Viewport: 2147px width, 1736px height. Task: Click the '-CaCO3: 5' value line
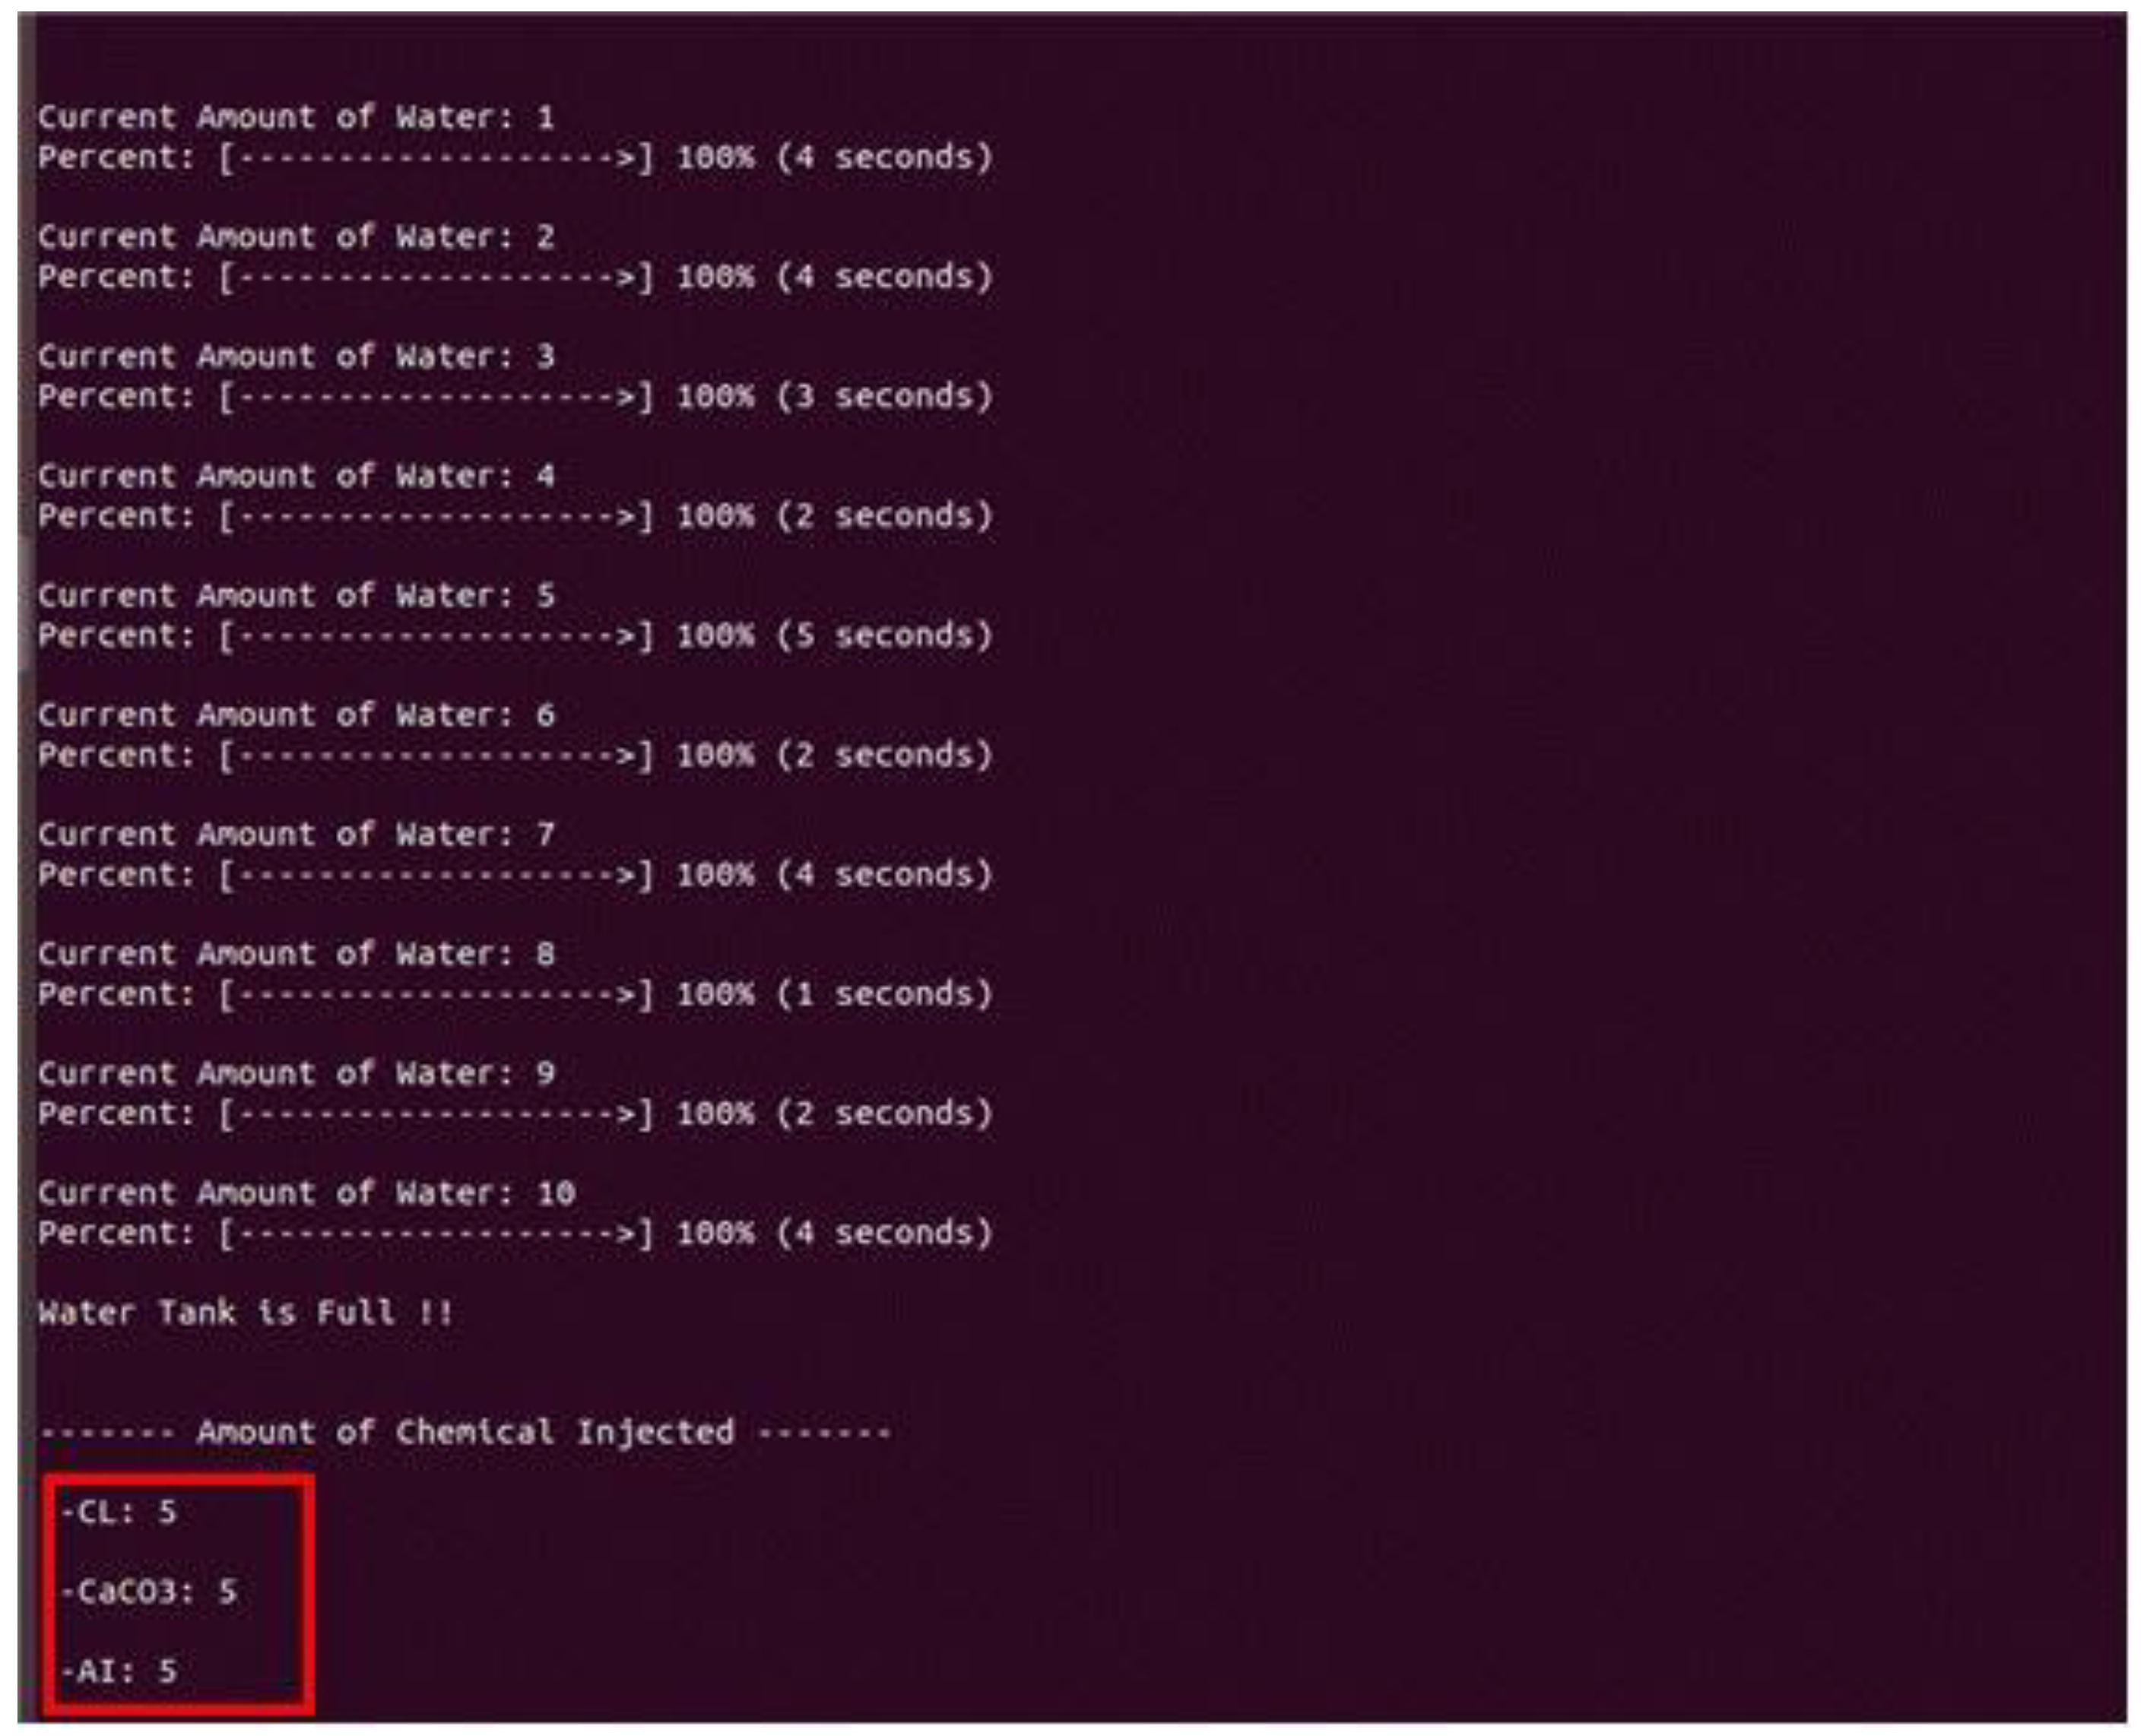[x=148, y=1592]
